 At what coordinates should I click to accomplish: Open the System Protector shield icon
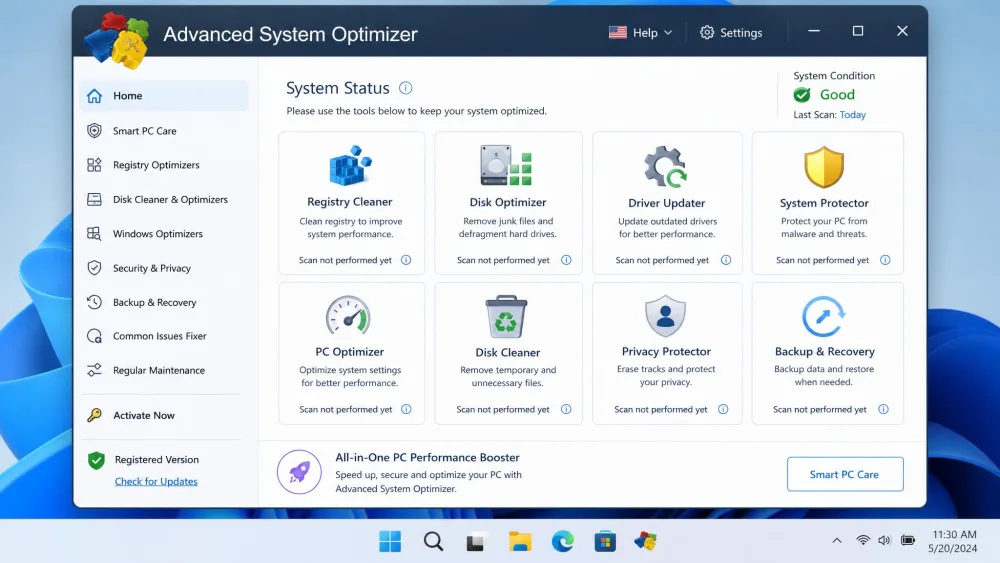[x=824, y=167]
